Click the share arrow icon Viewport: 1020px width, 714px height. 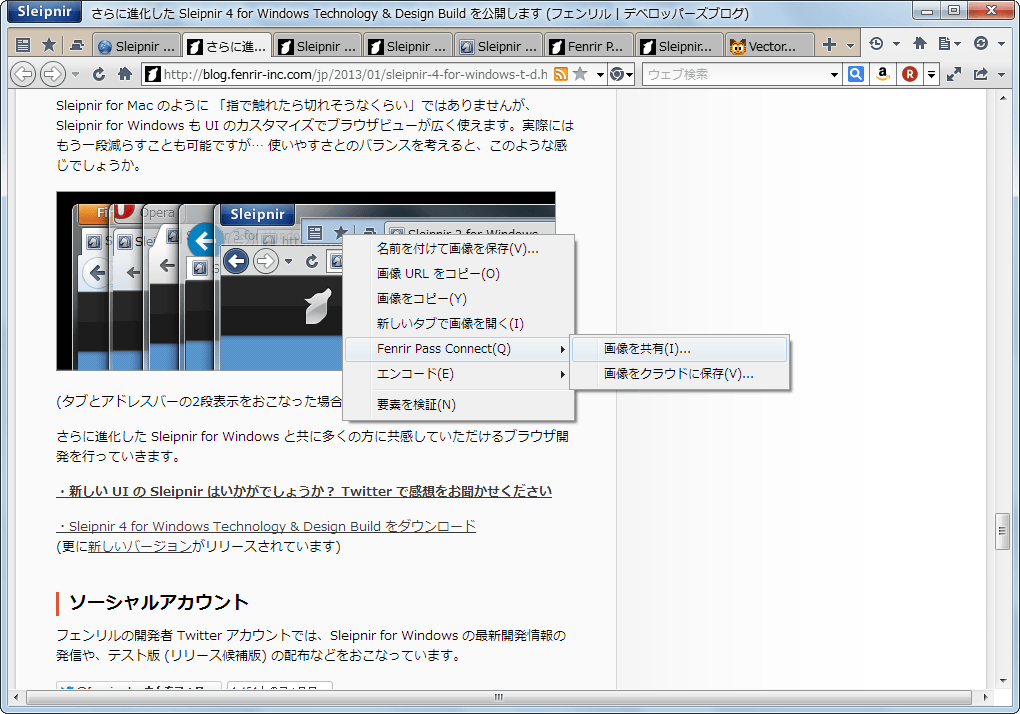coord(981,74)
